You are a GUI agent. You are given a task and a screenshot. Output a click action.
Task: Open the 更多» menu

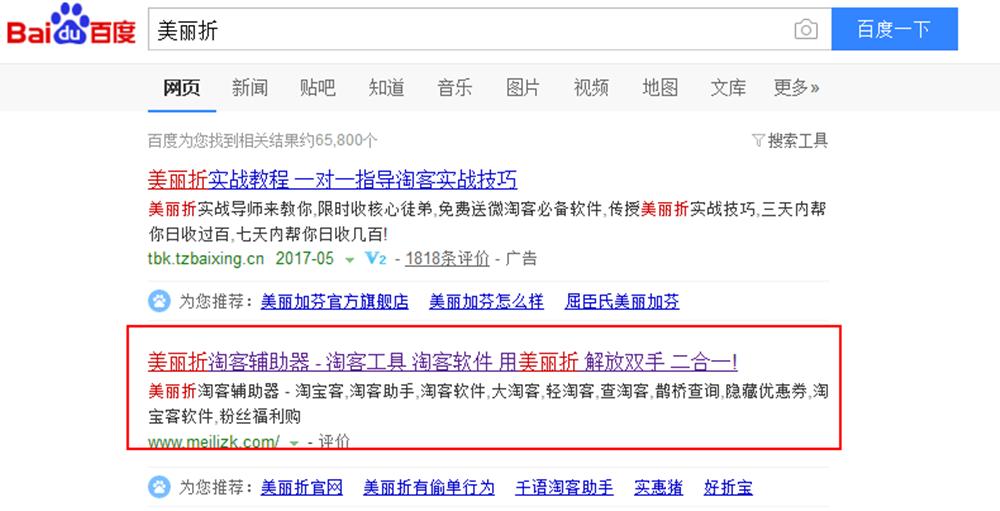796,87
